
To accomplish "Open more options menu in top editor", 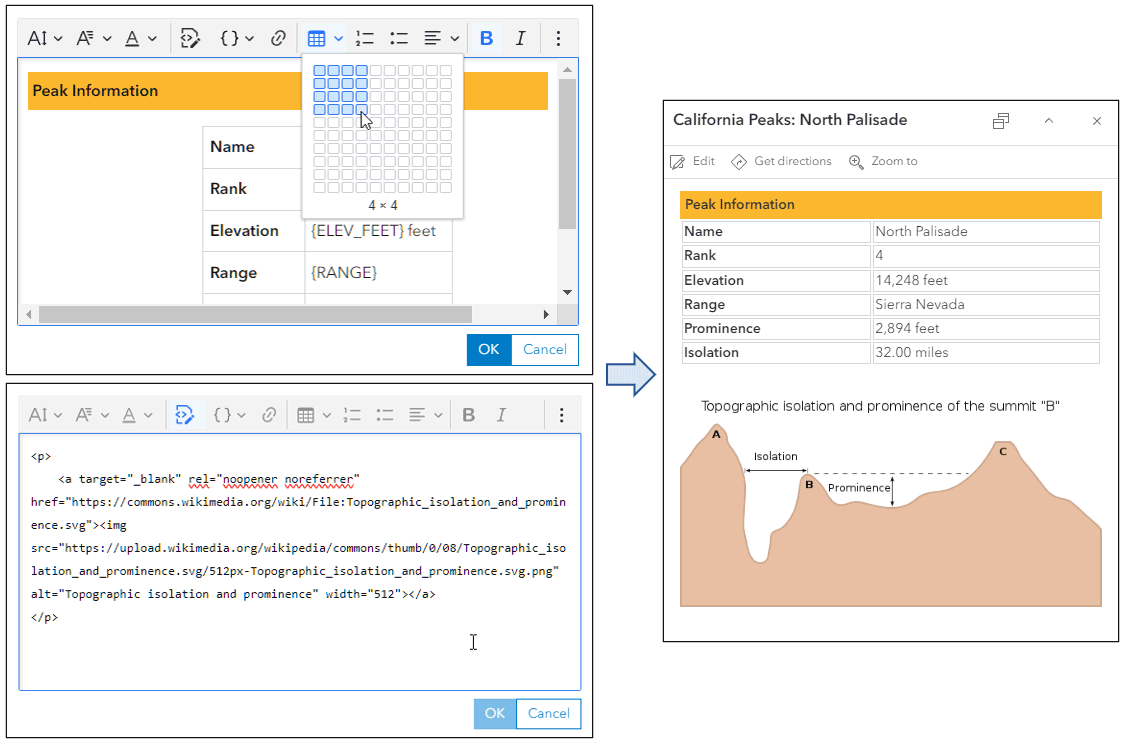I will [558, 38].
